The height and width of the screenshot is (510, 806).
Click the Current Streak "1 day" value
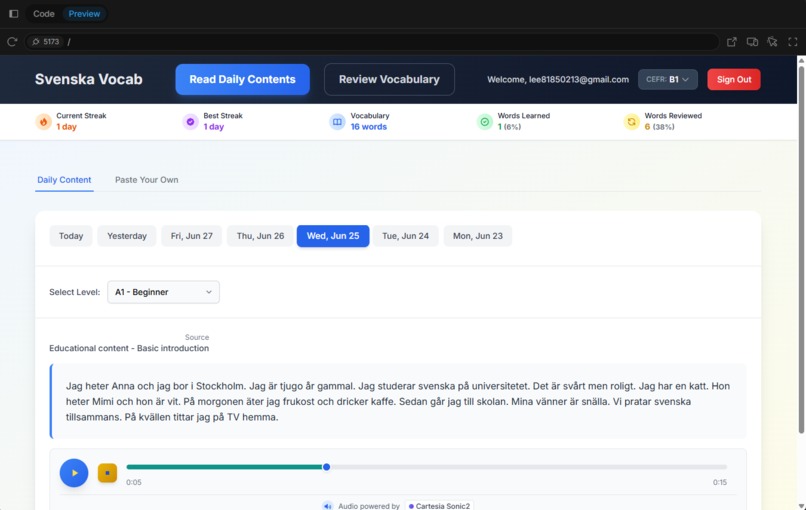[x=66, y=126]
